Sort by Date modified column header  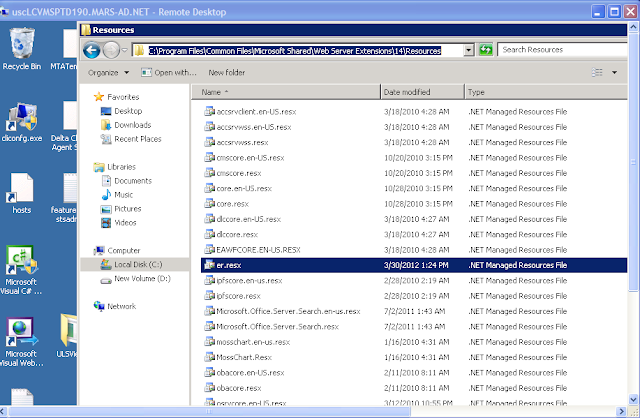(x=423, y=92)
